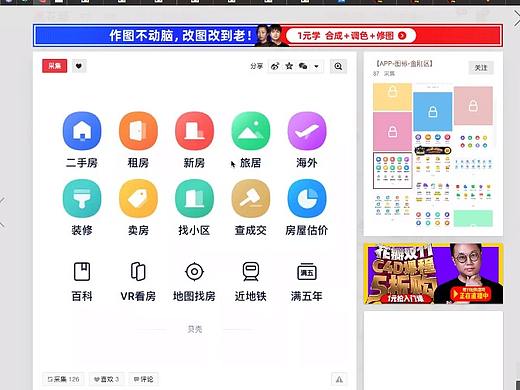This screenshot has height=390, width=520.
Task: Share to Weibo via the share bar icon
Action: (275, 66)
